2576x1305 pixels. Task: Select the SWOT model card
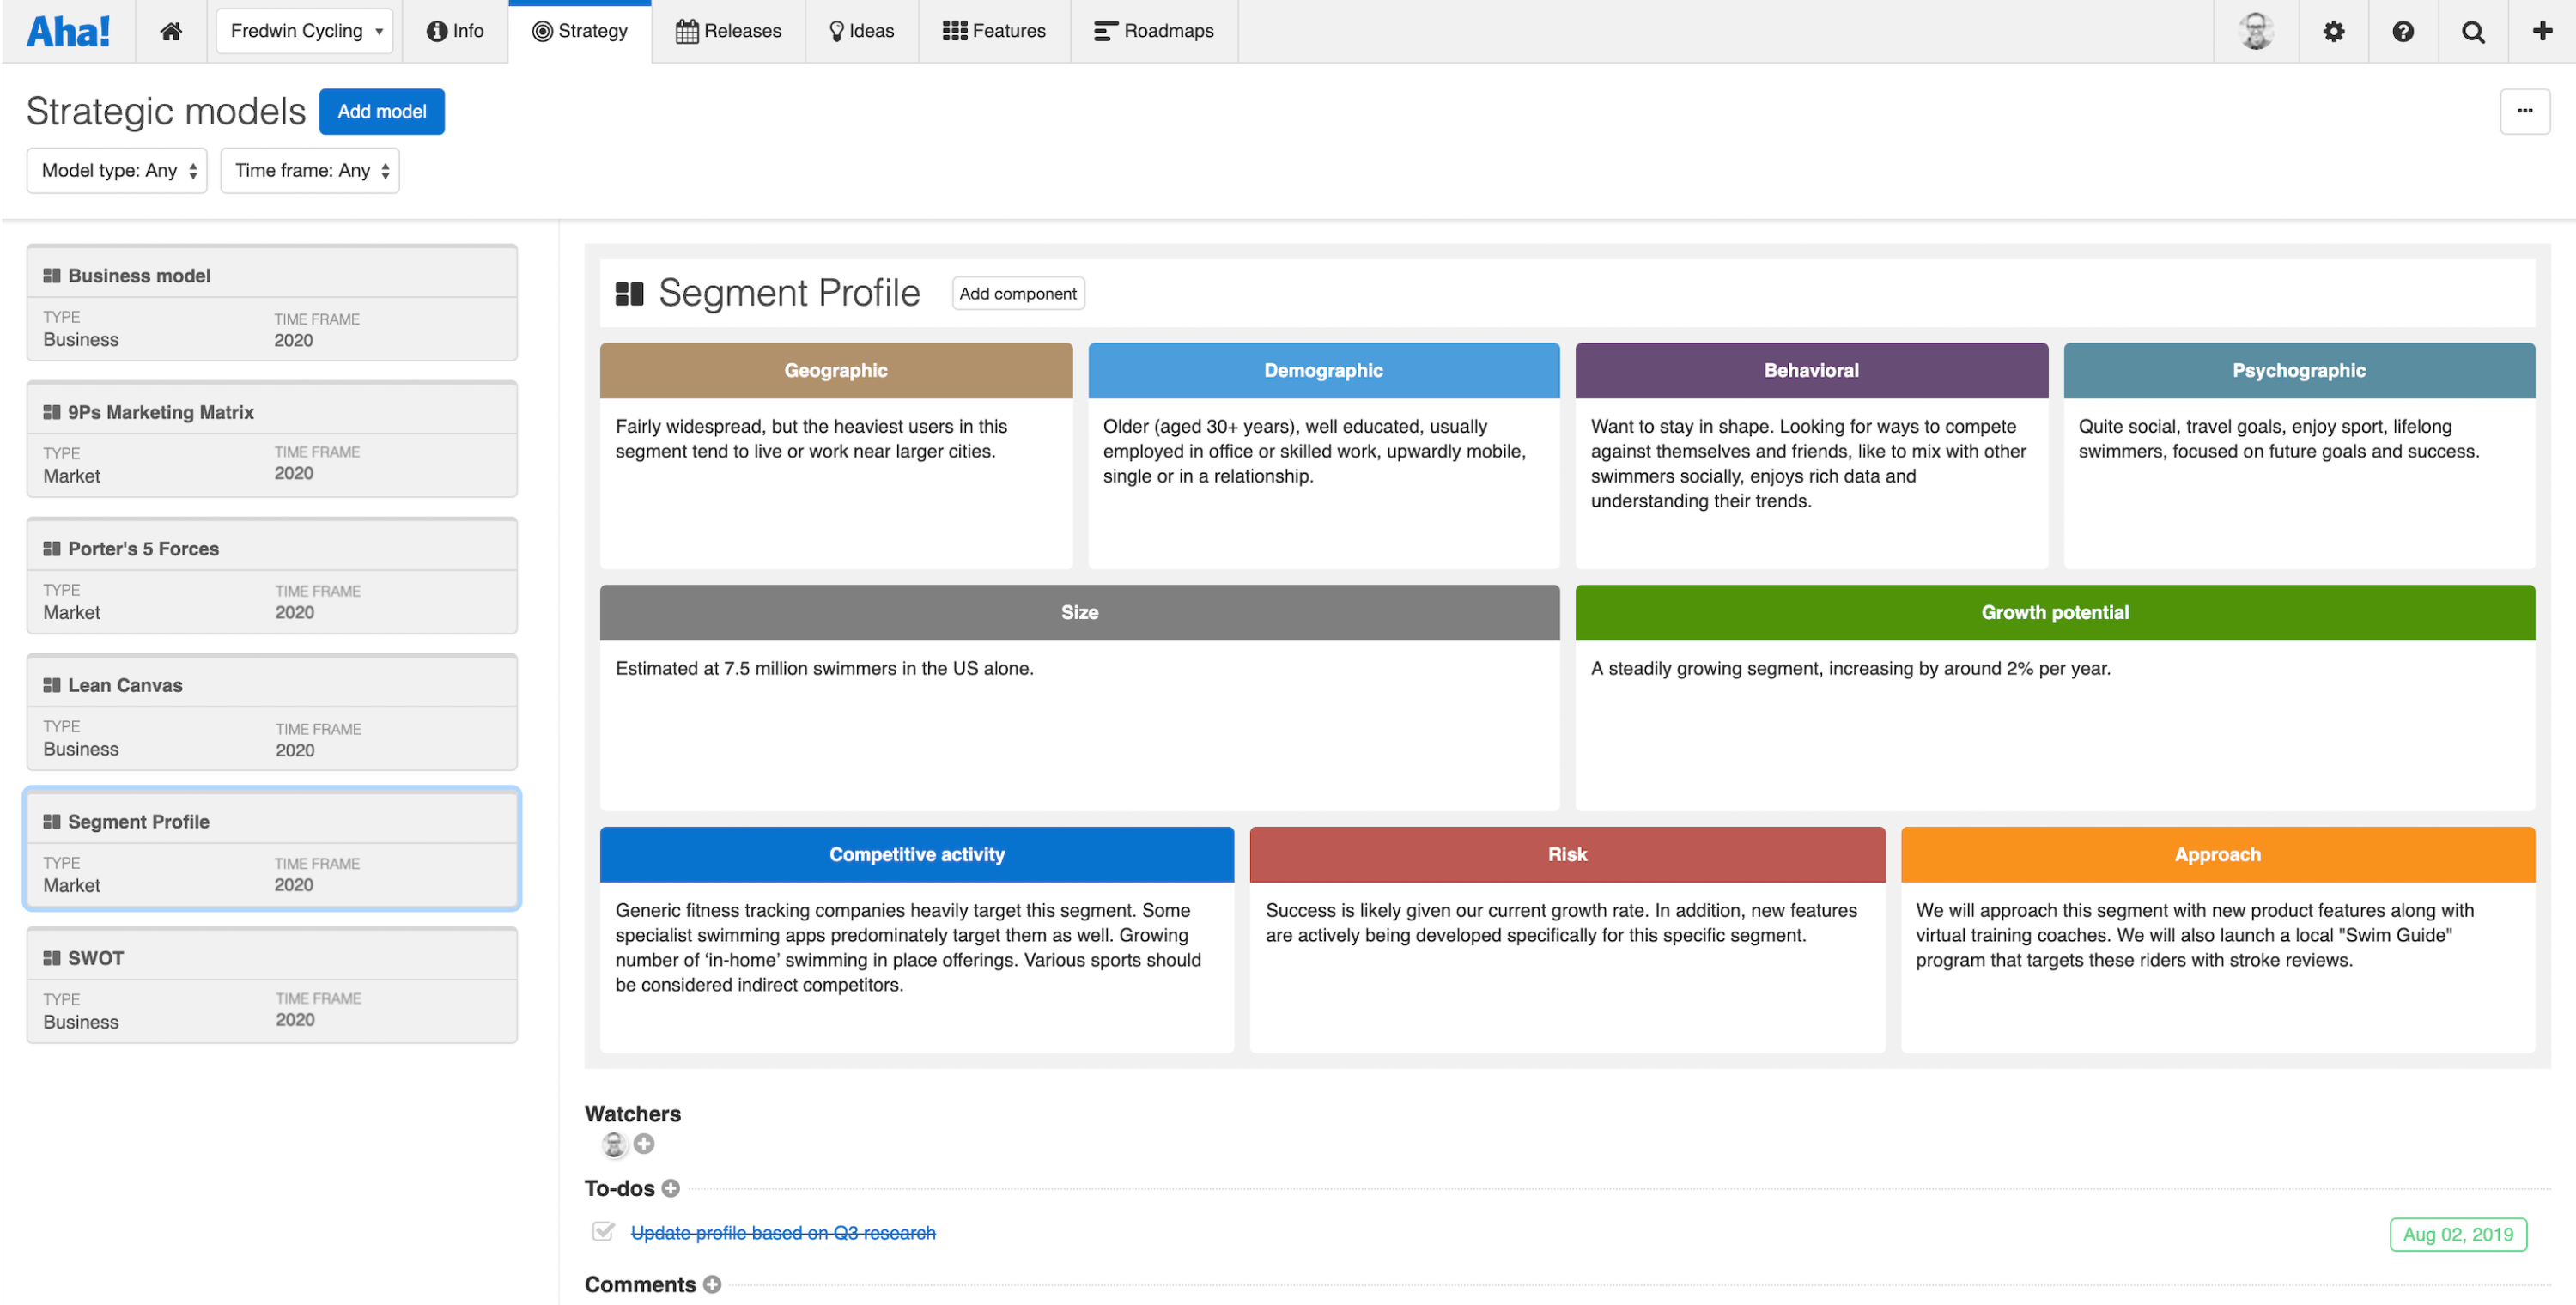[272, 985]
